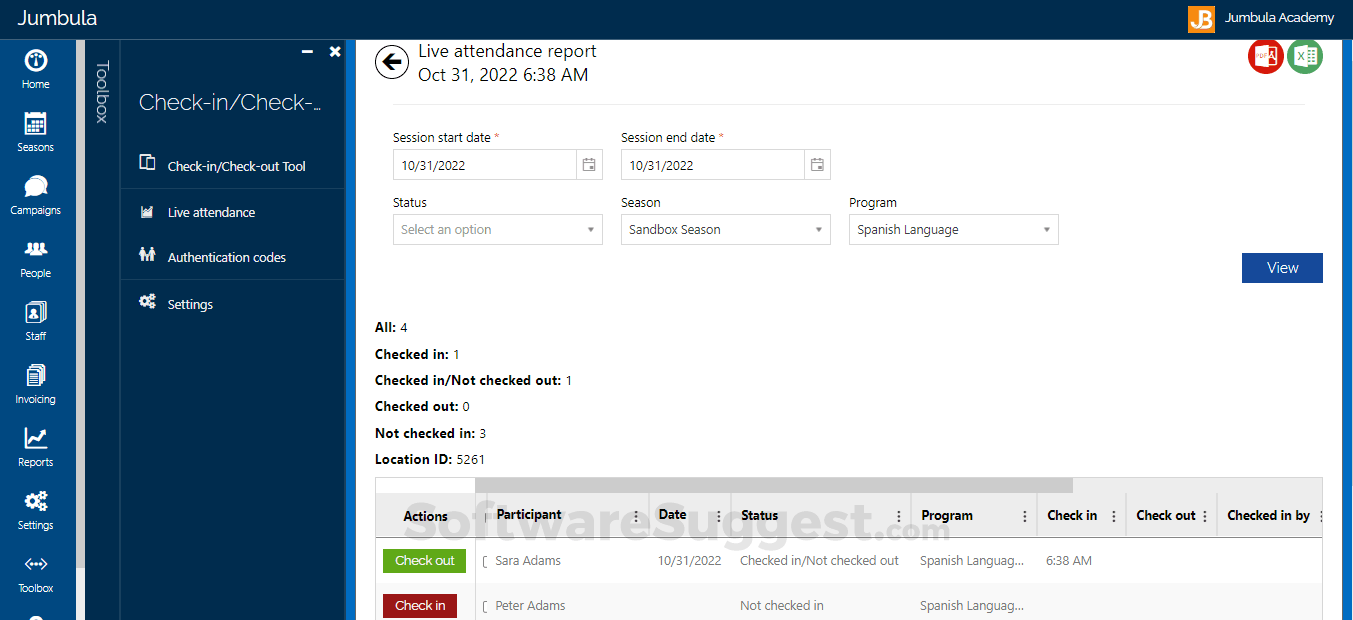Export the report to Excel
This screenshot has width=1353, height=620.
[x=1305, y=57]
